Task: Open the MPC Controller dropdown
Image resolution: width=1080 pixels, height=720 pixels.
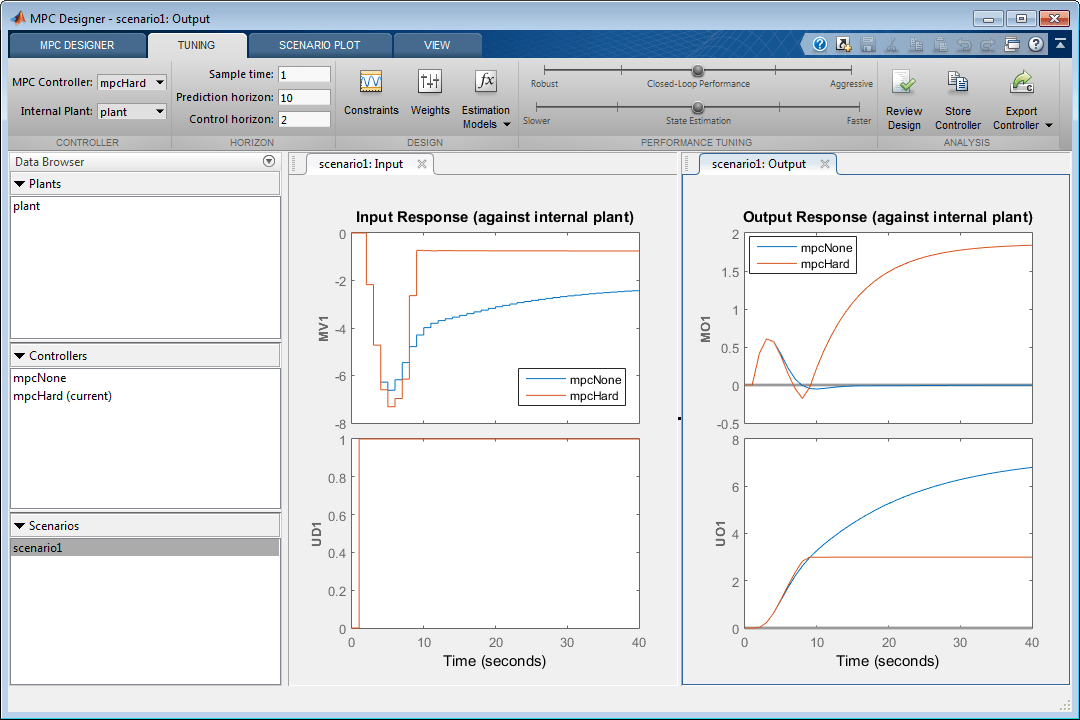Action: (x=132, y=83)
